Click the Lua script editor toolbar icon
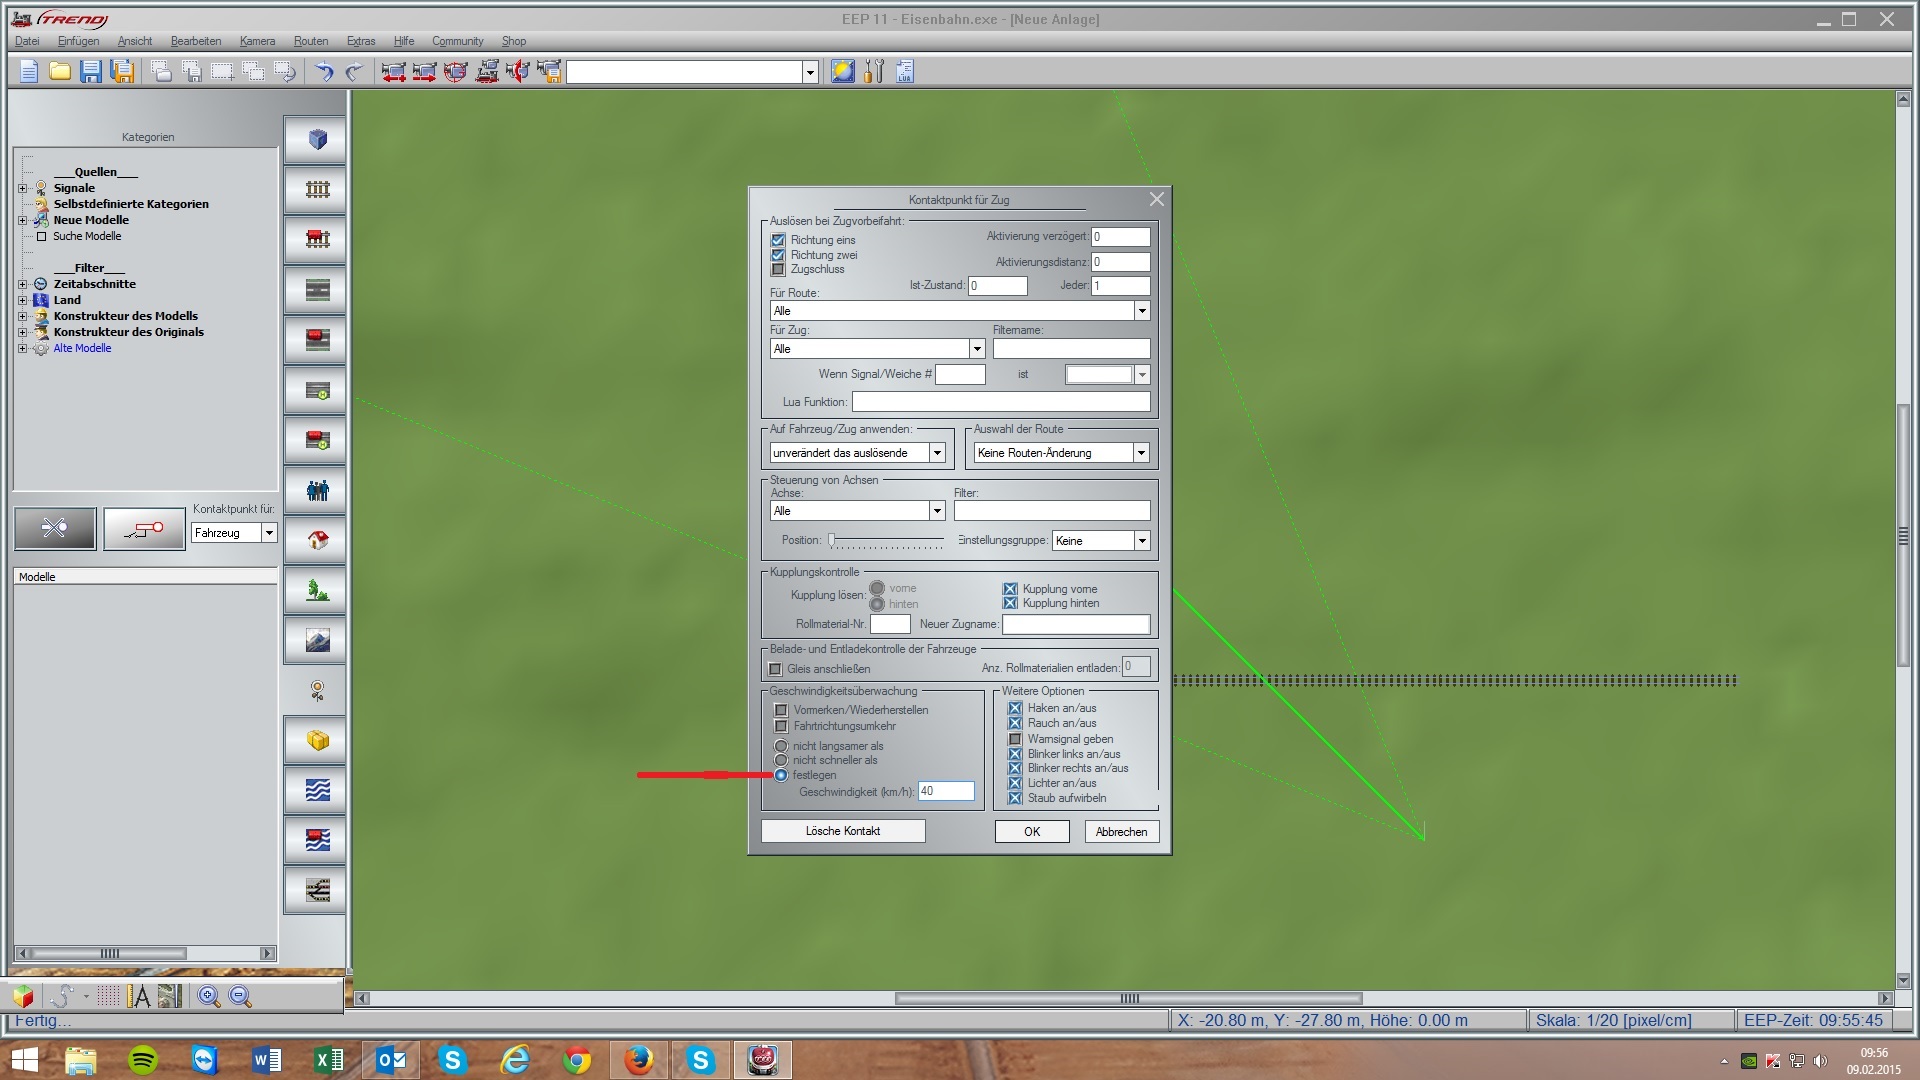Viewport: 1920px width, 1080px height. (904, 72)
